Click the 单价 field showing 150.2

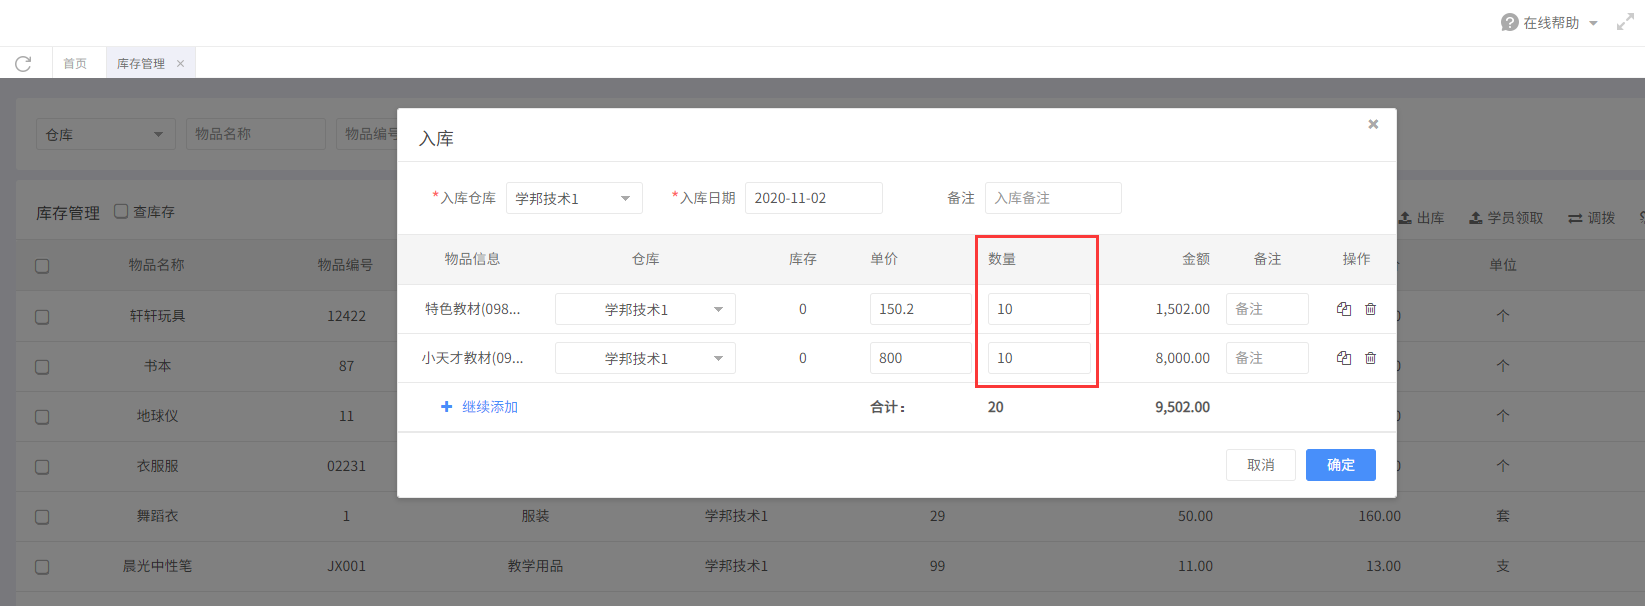point(920,309)
